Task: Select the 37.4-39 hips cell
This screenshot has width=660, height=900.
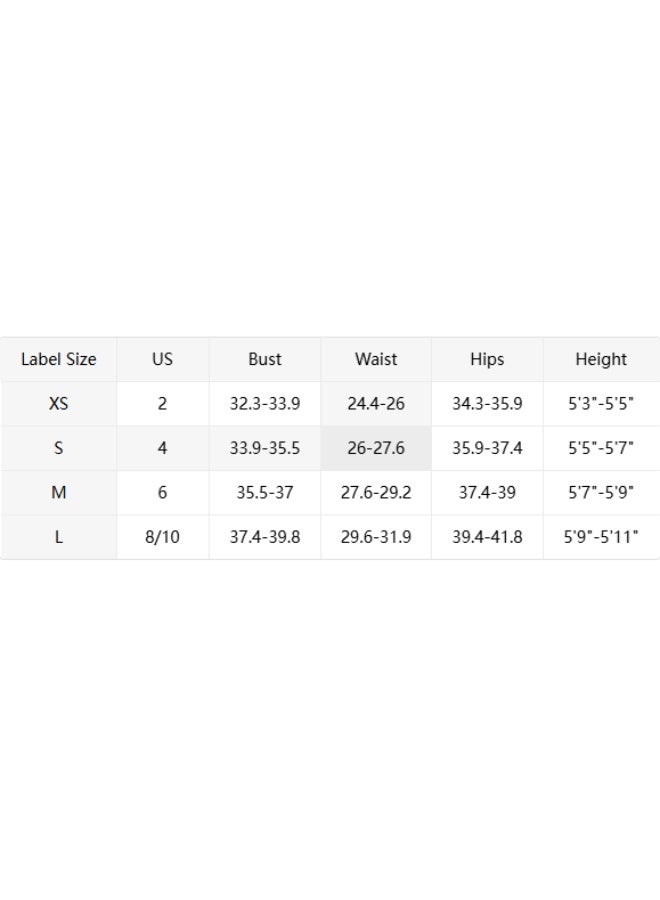Action: click(x=487, y=492)
